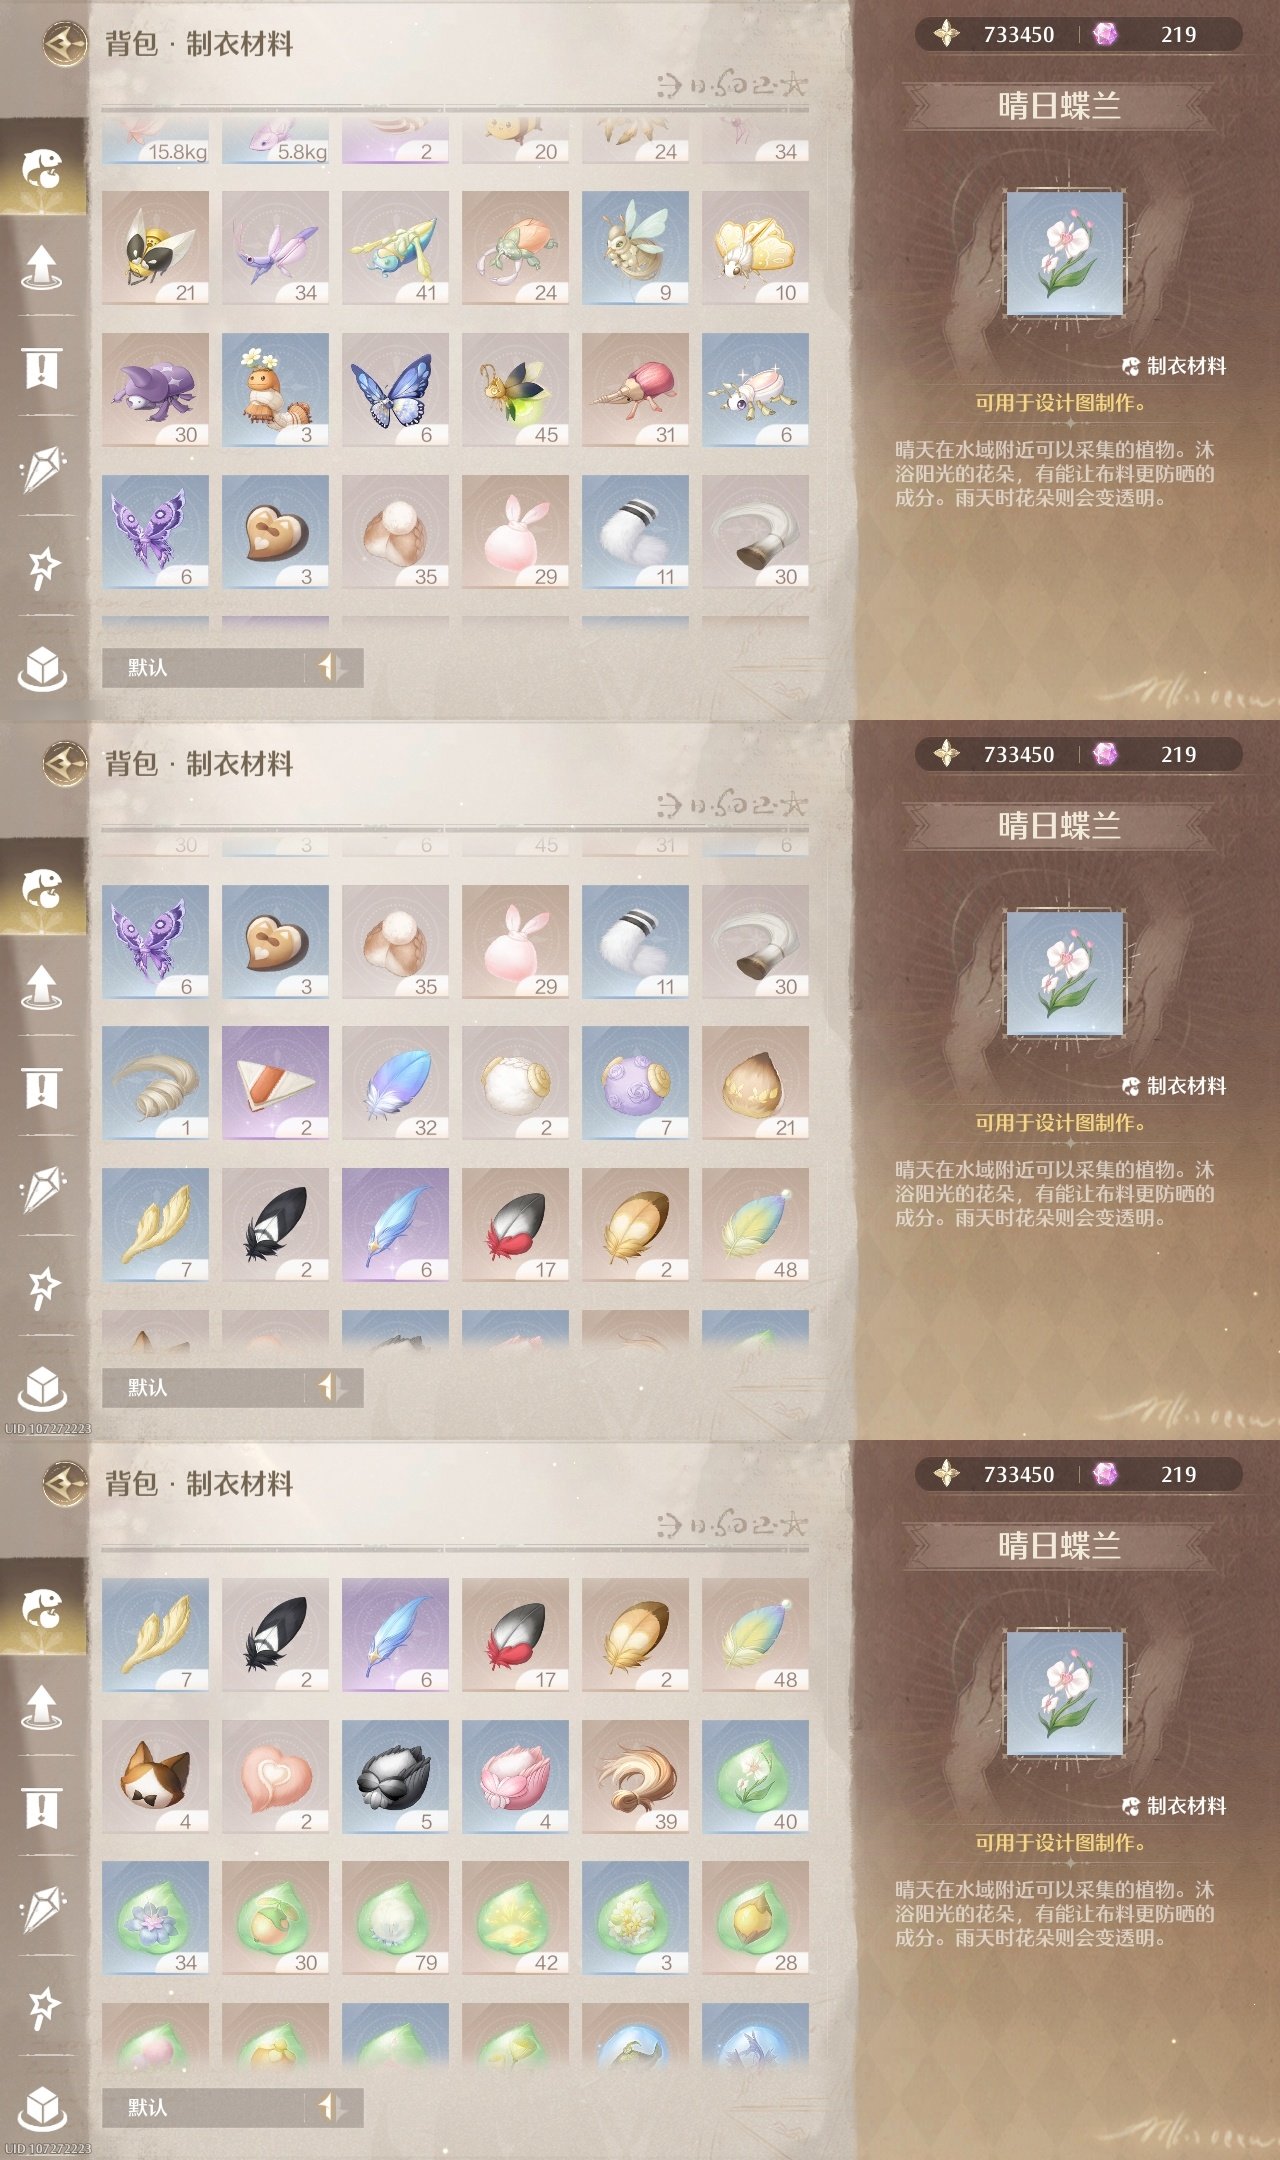Select the green leaf flower item 40

coord(755,1777)
